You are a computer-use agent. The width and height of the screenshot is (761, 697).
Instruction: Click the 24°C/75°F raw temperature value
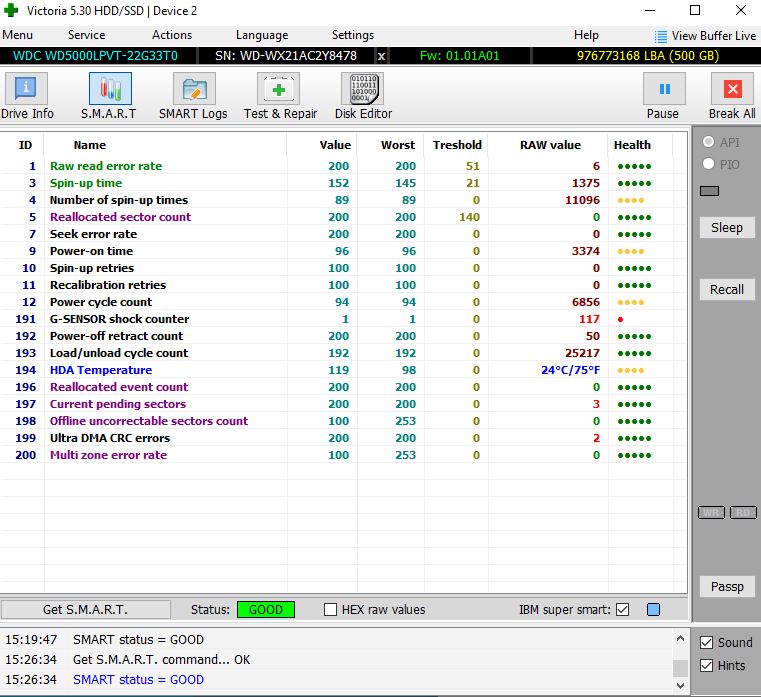click(x=570, y=370)
